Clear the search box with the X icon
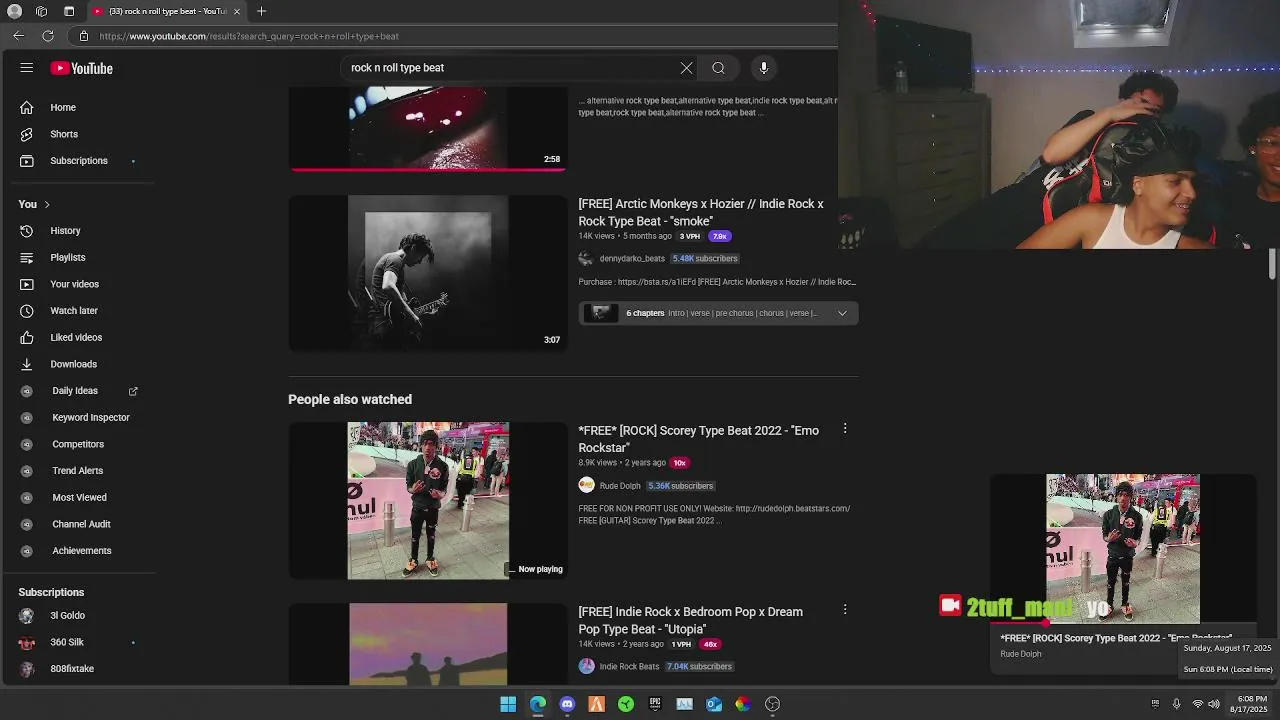The image size is (1280, 720). [x=686, y=68]
